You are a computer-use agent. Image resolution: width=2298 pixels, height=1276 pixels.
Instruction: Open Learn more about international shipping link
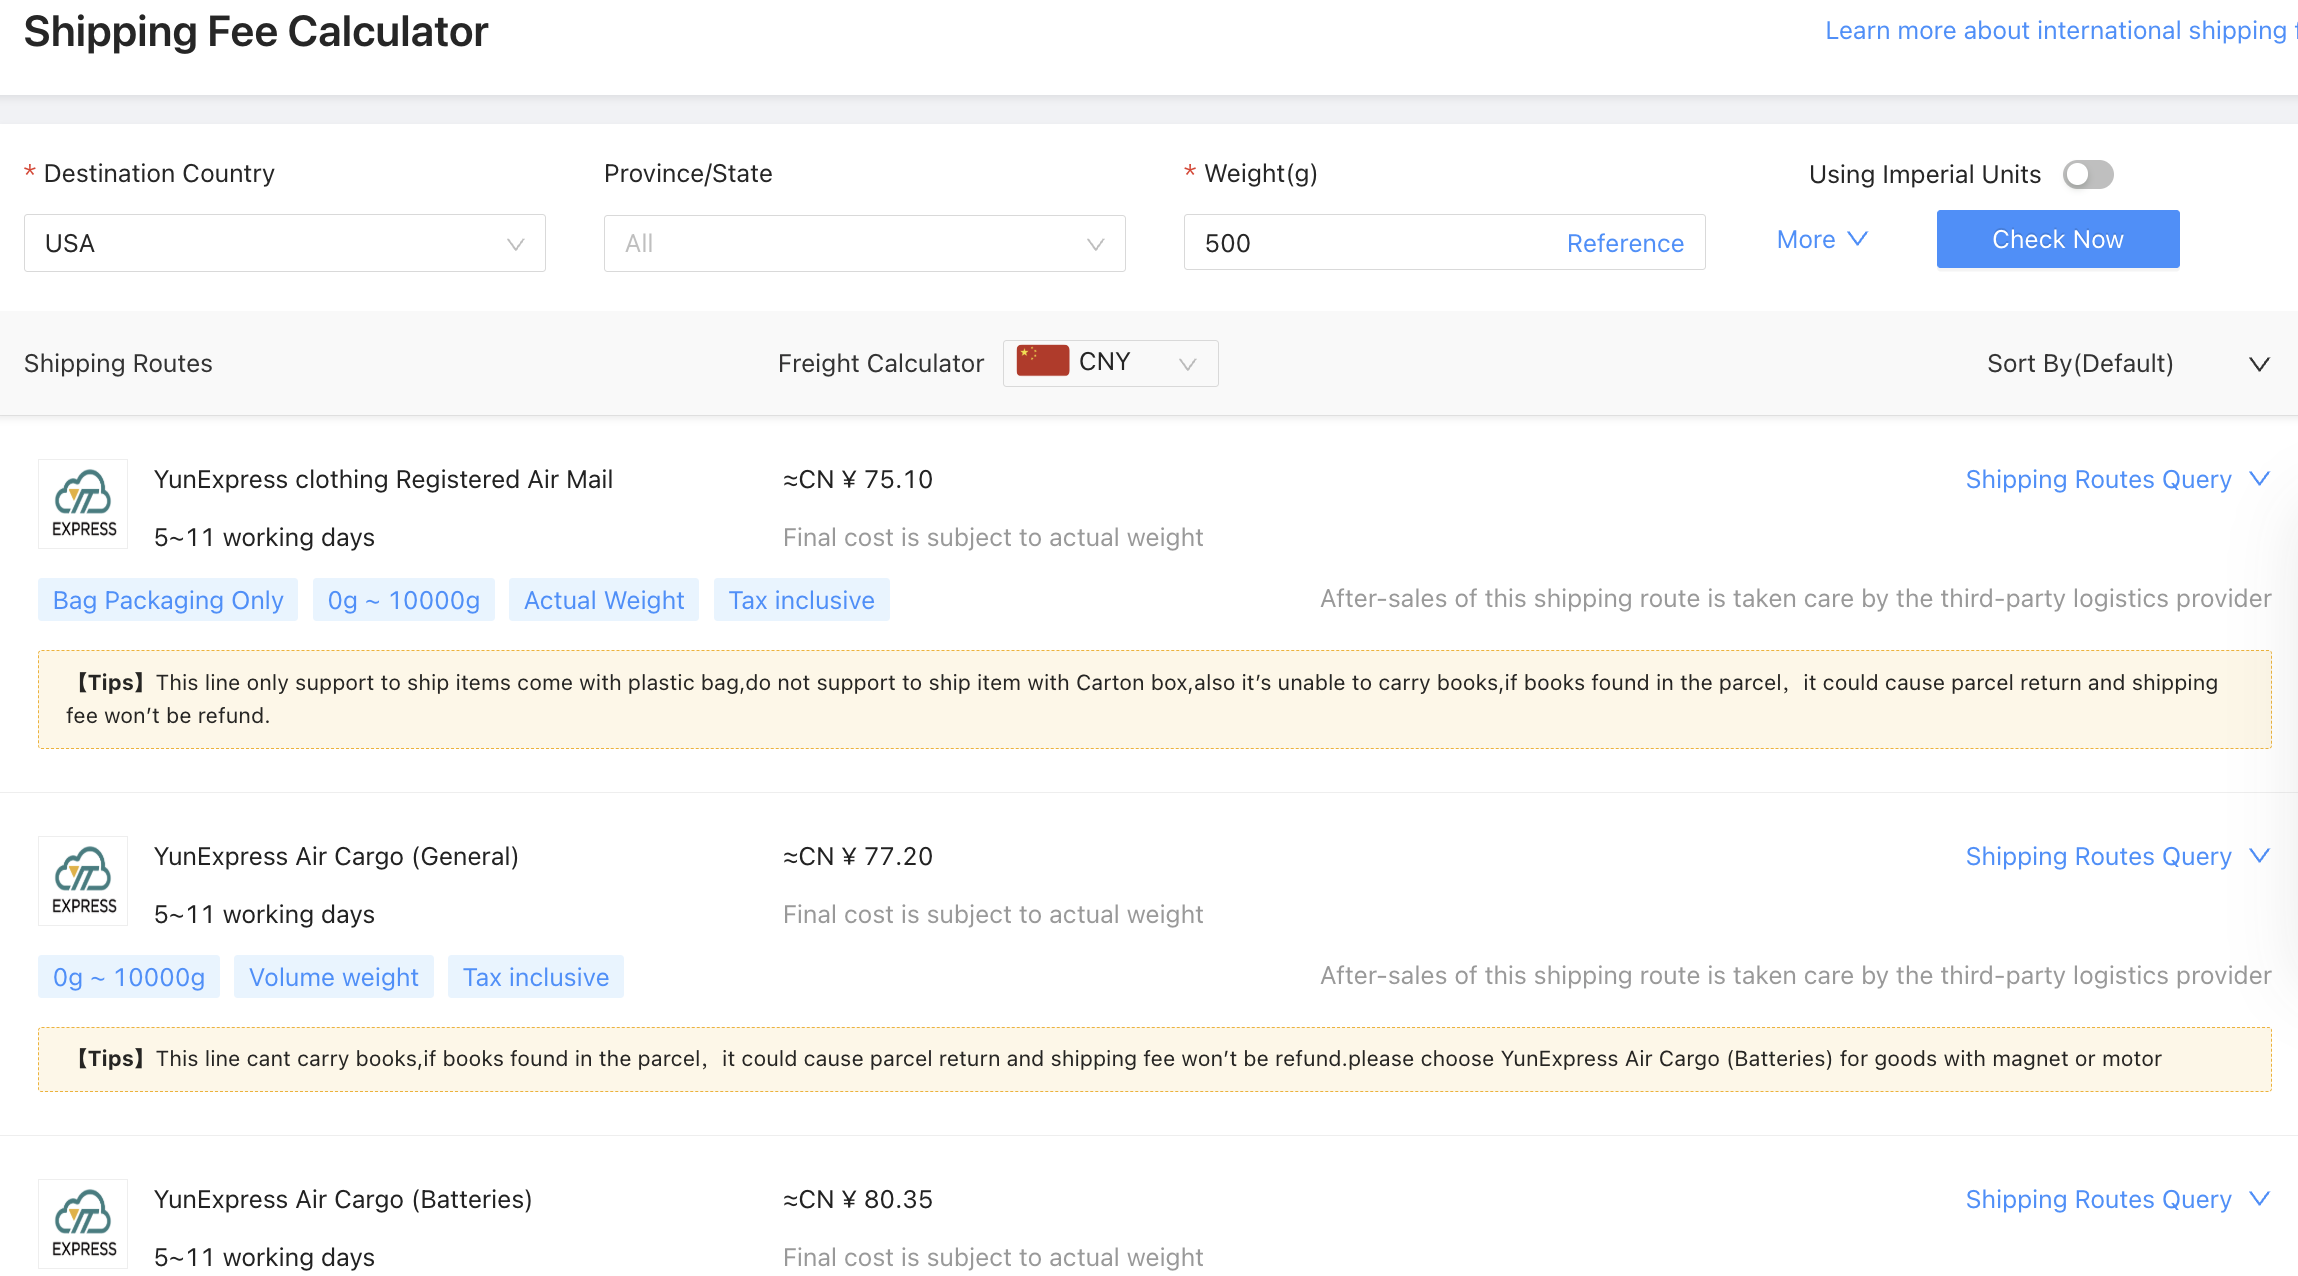tap(2060, 31)
